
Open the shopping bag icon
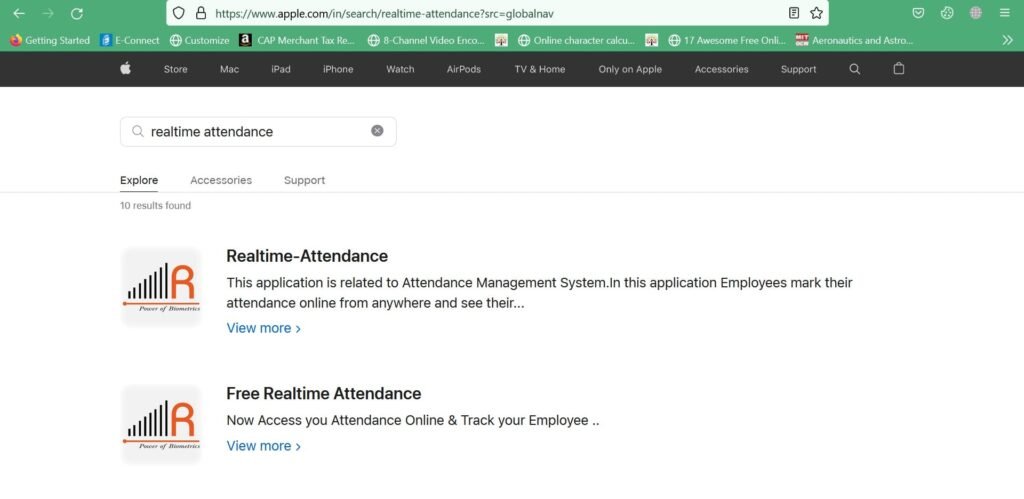(x=898, y=69)
